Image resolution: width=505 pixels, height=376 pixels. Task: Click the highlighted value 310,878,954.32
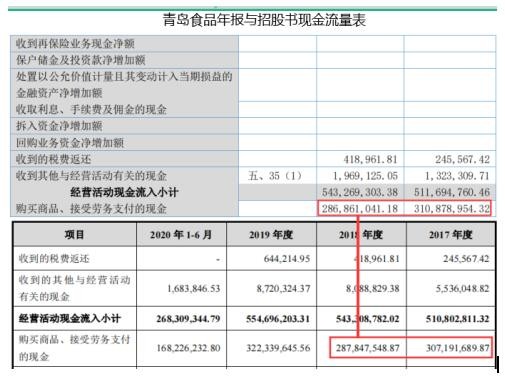point(452,209)
